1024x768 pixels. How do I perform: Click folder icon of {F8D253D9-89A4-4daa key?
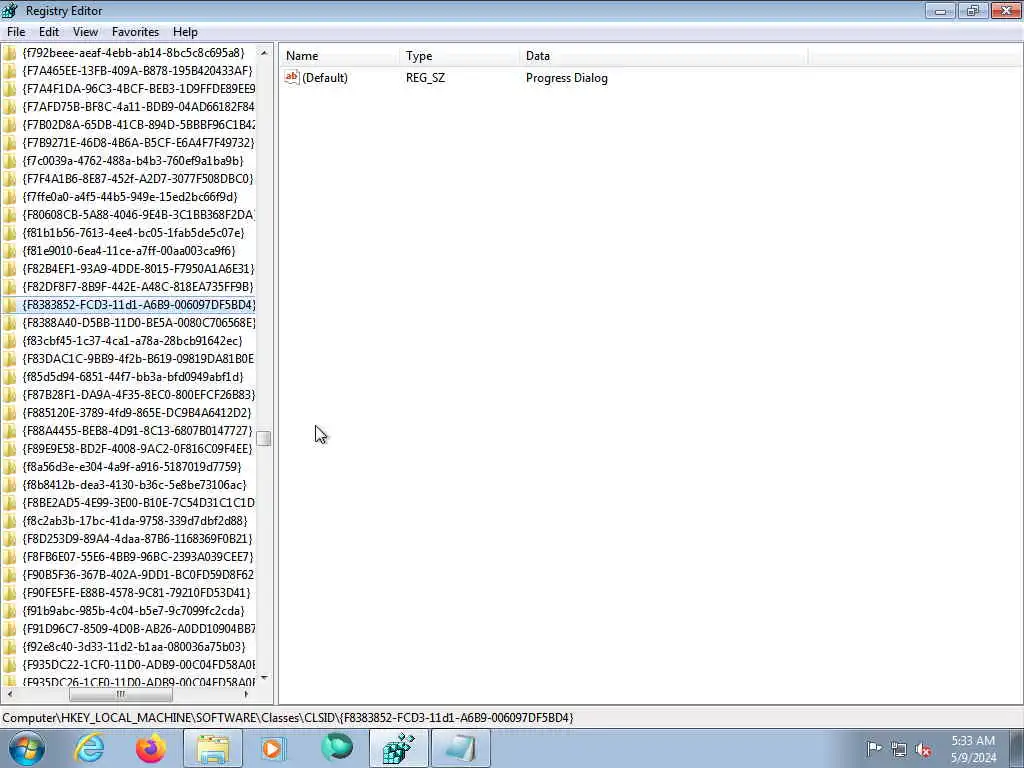click(x=9, y=539)
